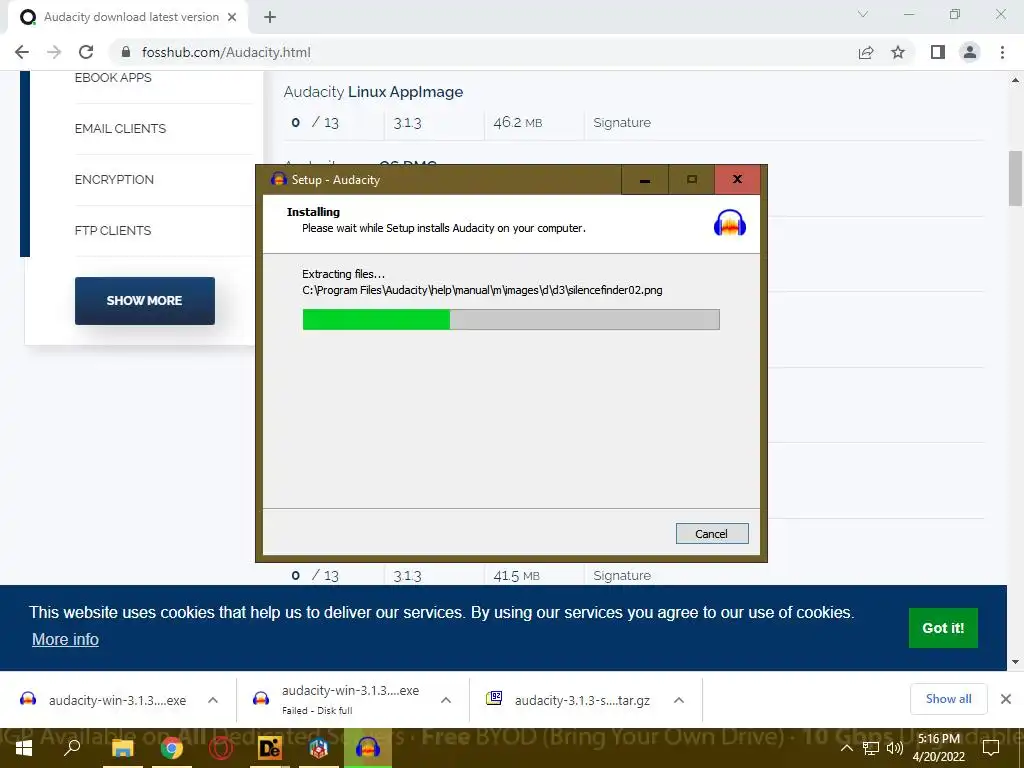Open the Windows Start menu
Image resolution: width=1024 pixels, height=768 pixels.
point(24,748)
